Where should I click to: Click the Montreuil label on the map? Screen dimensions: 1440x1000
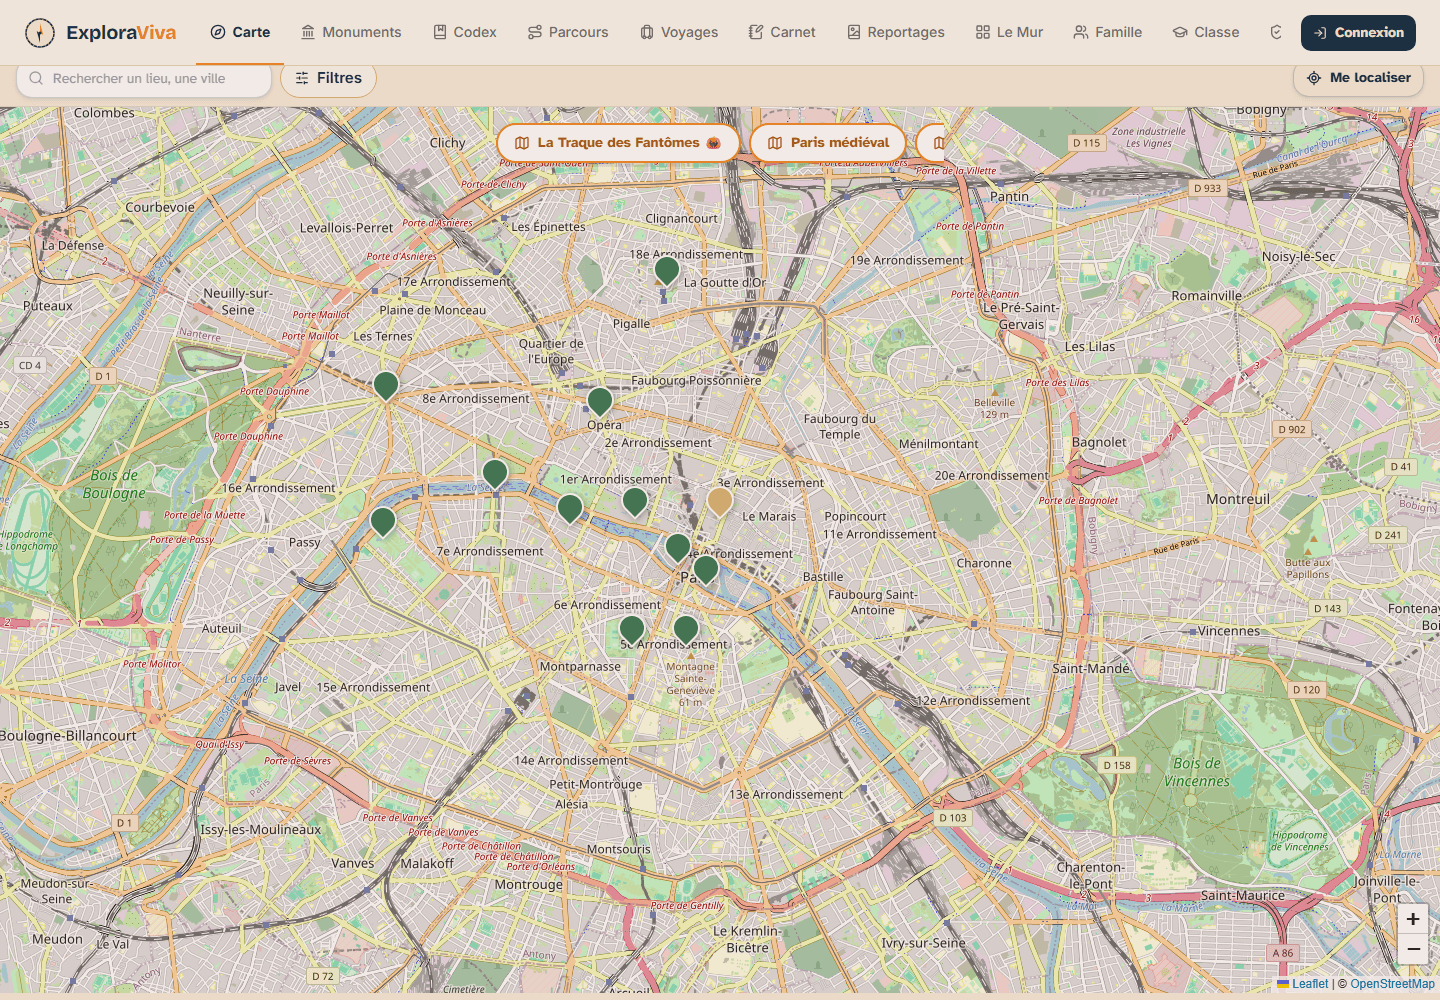pos(1238,499)
